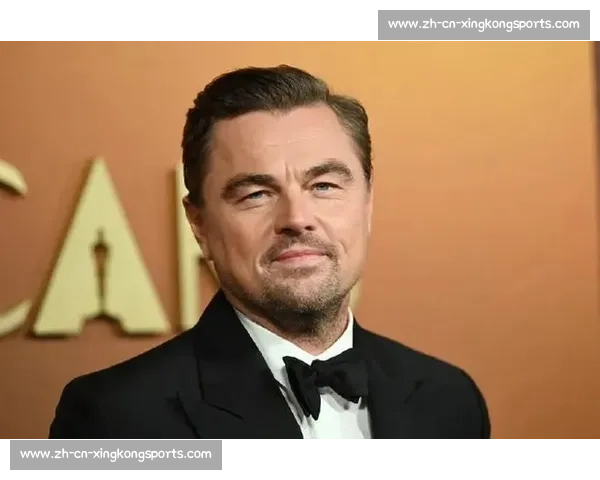The height and width of the screenshot is (480, 600).
Task: Click the gold letter partially hidden behind the head
Action: click(188, 260)
